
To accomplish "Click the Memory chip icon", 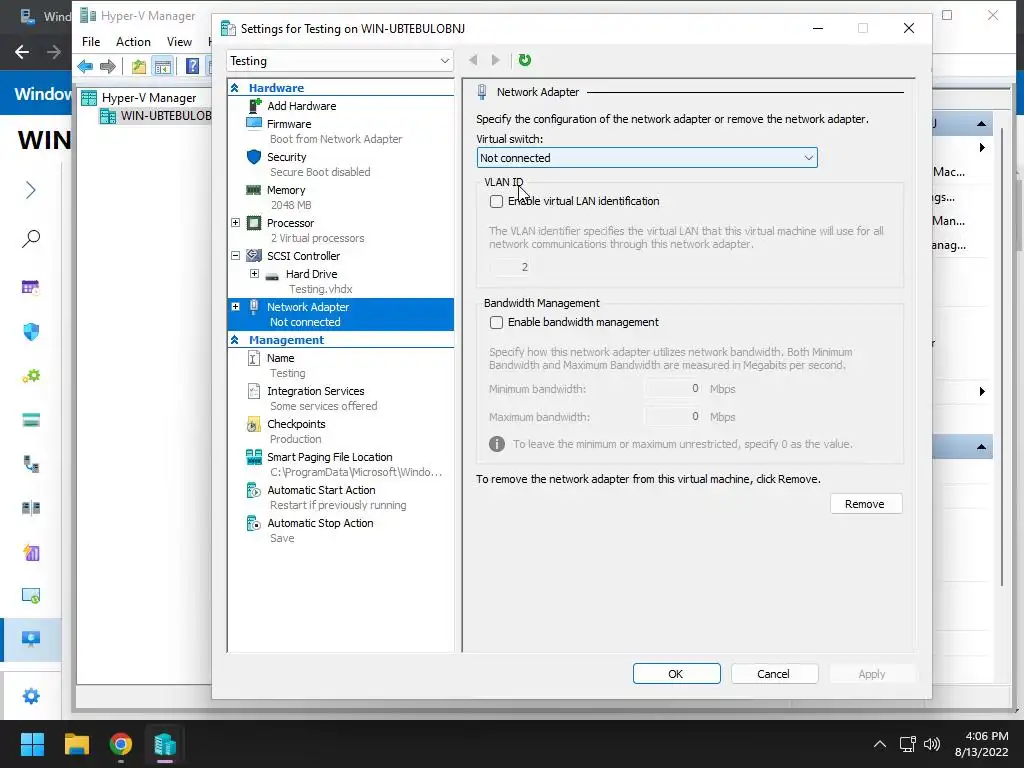I will click(253, 189).
